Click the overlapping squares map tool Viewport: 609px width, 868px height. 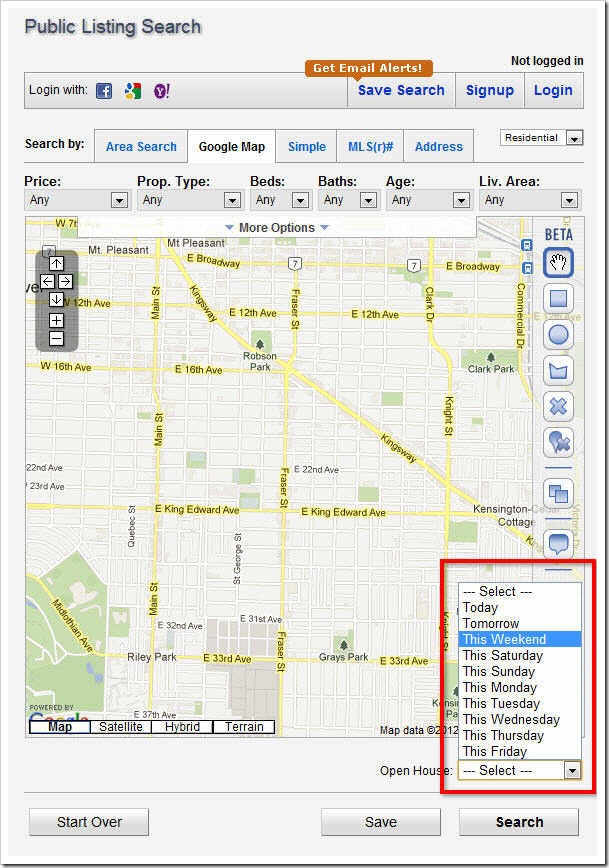click(558, 493)
